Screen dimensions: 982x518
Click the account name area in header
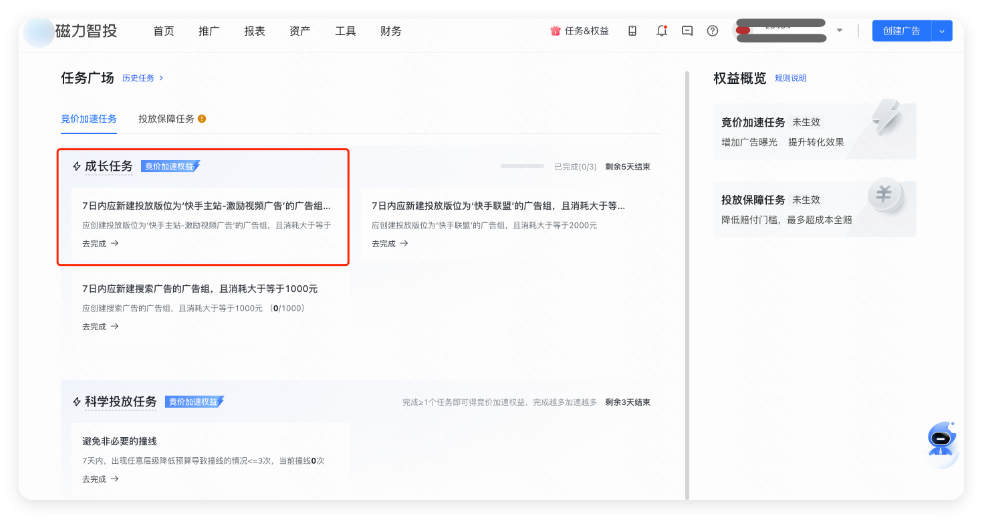pos(782,31)
